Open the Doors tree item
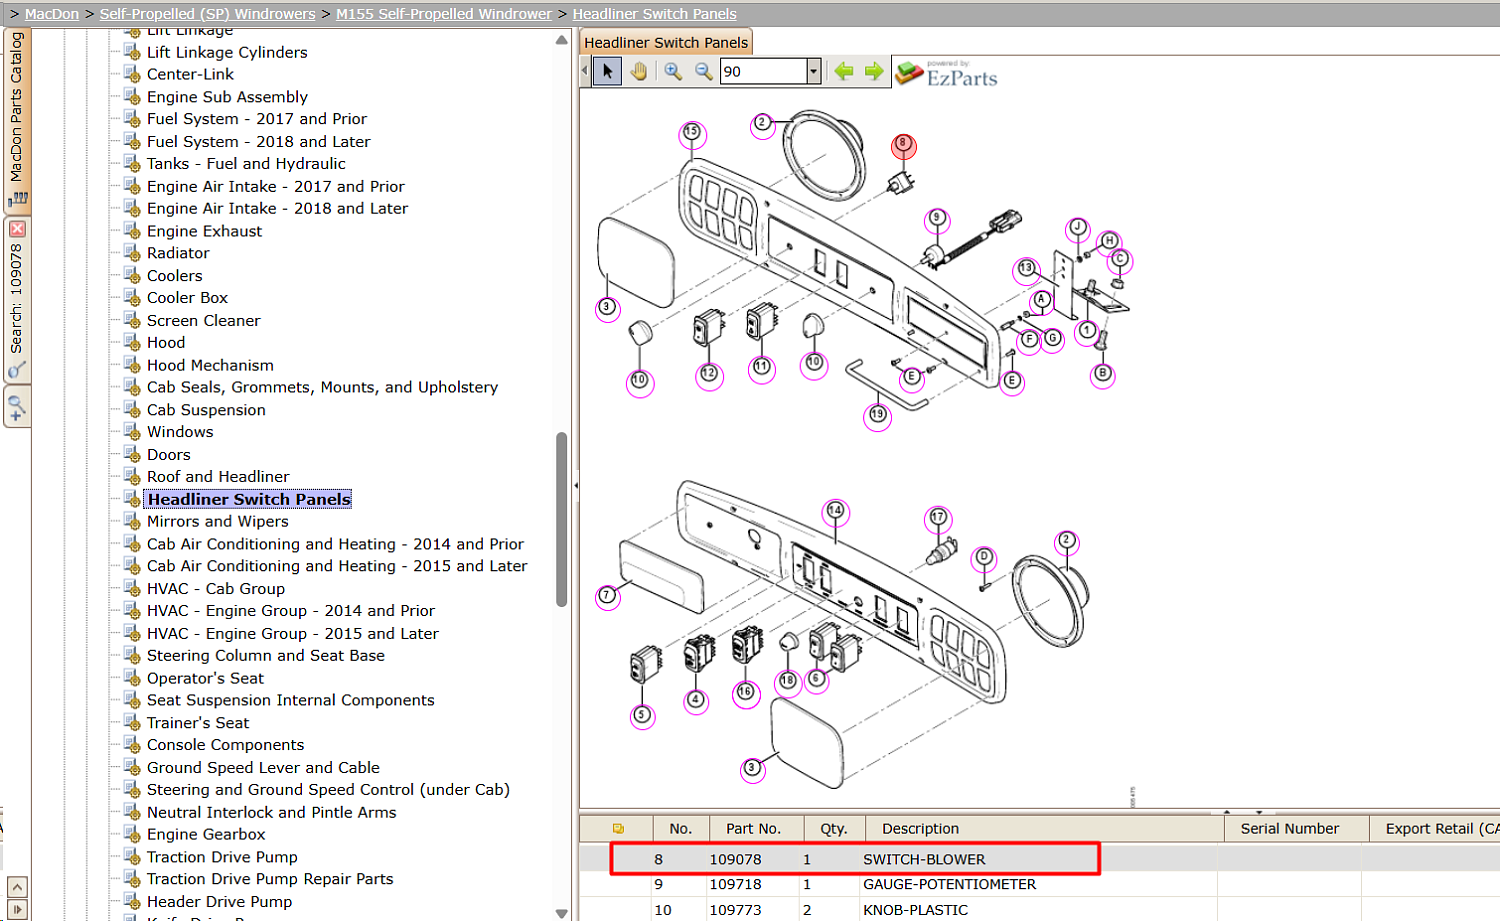This screenshot has width=1500, height=921. click(168, 455)
